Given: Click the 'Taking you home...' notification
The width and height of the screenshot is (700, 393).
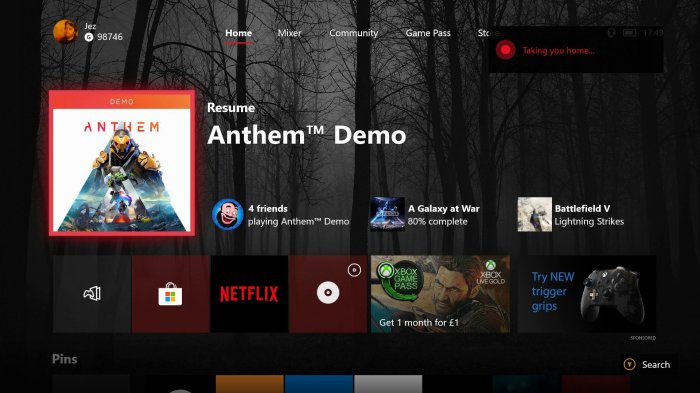Looking at the screenshot, I should [x=576, y=50].
